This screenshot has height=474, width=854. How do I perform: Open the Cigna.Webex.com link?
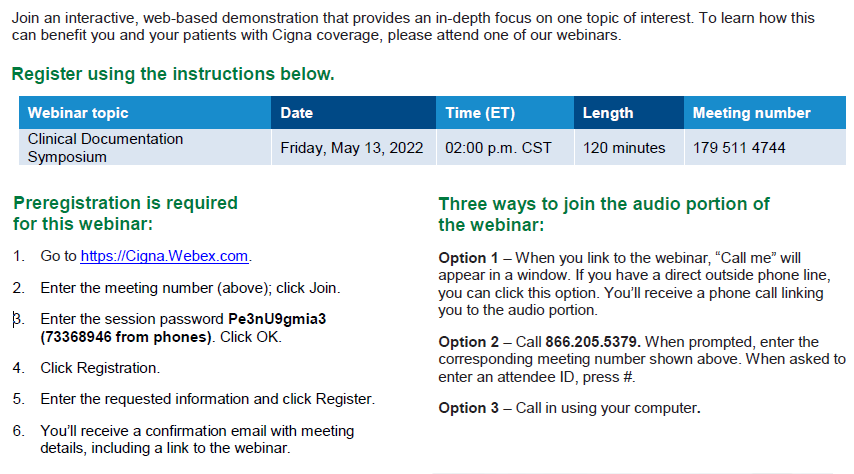tap(164, 257)
